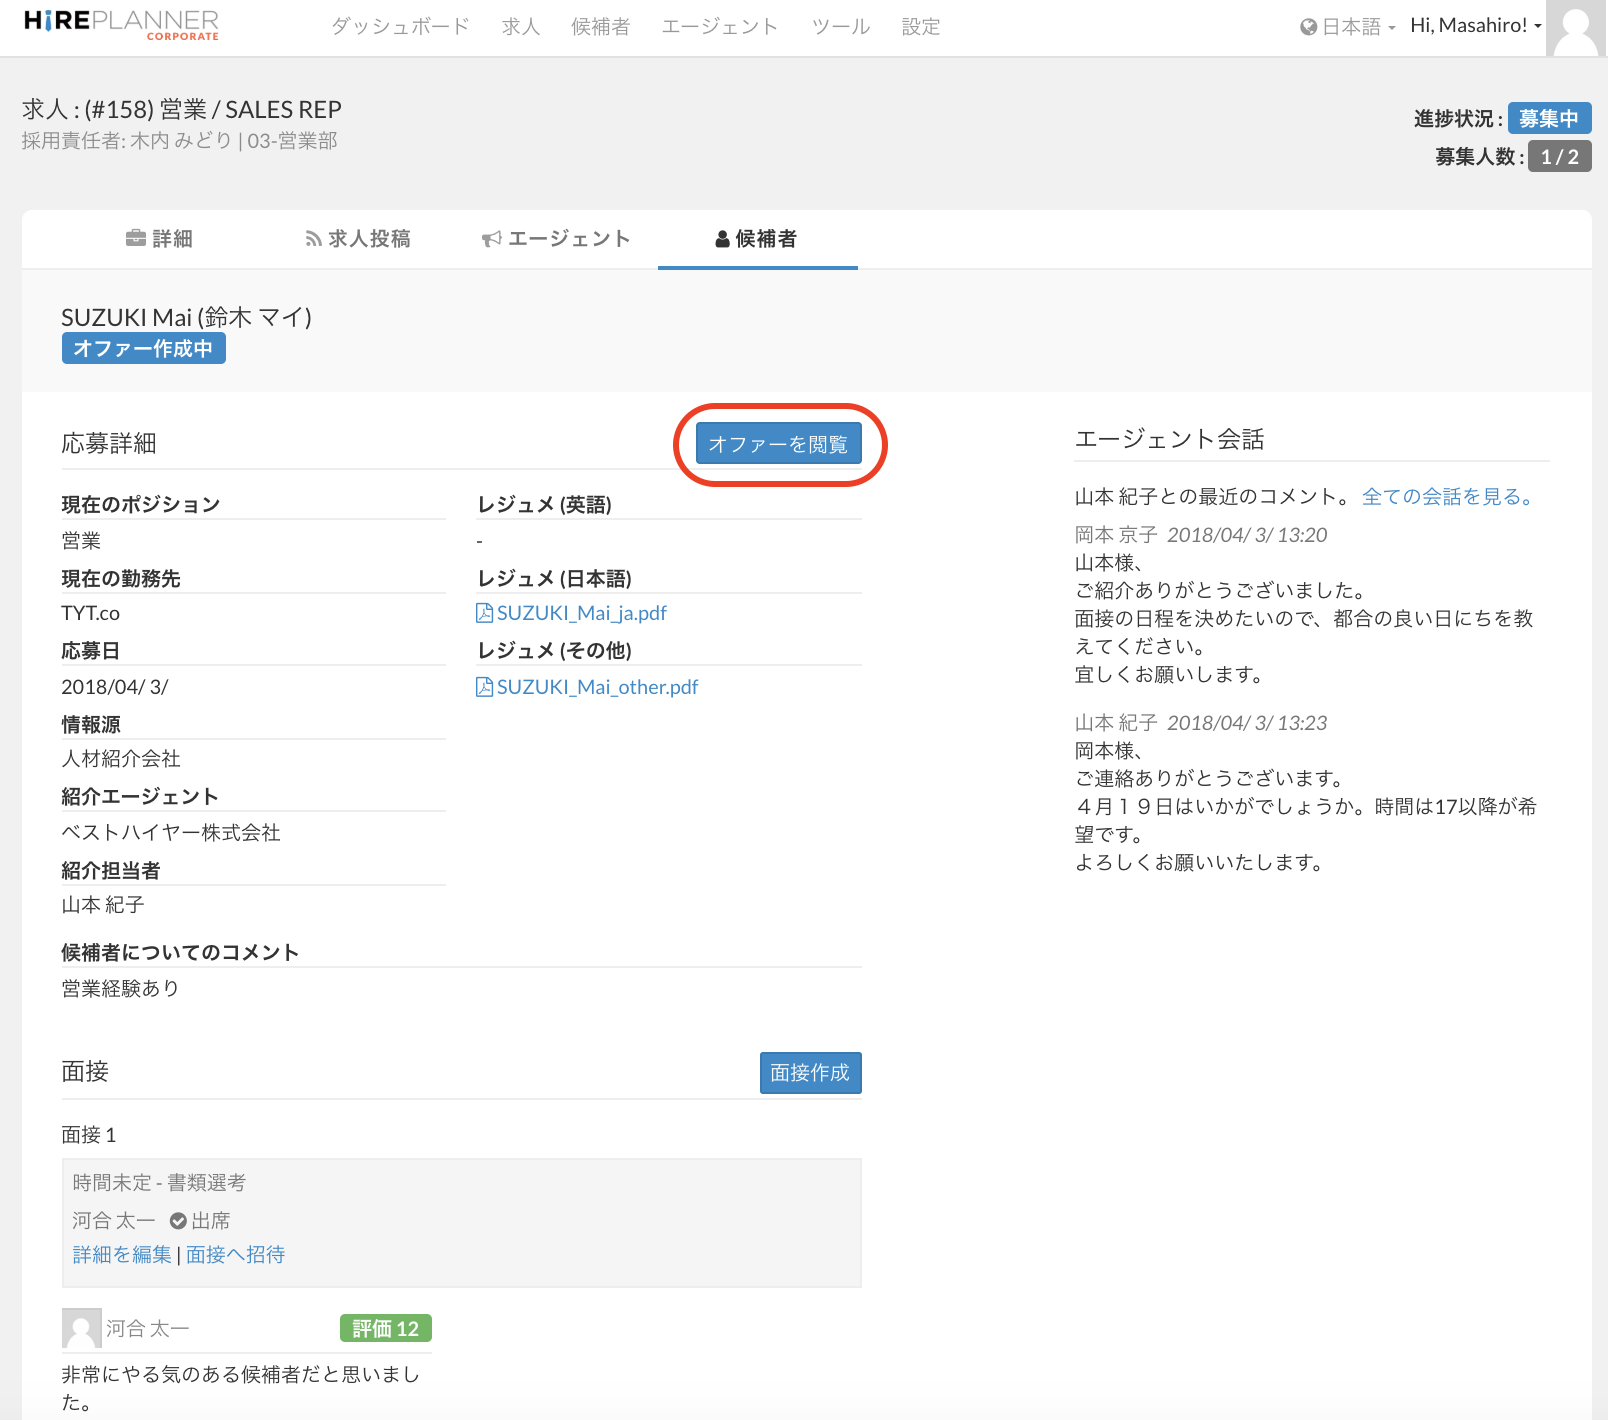This screenshot has width=1608, height=1420.
Task: Open the 全ての会話を見る link
Action: click(x=1447, y=497)
